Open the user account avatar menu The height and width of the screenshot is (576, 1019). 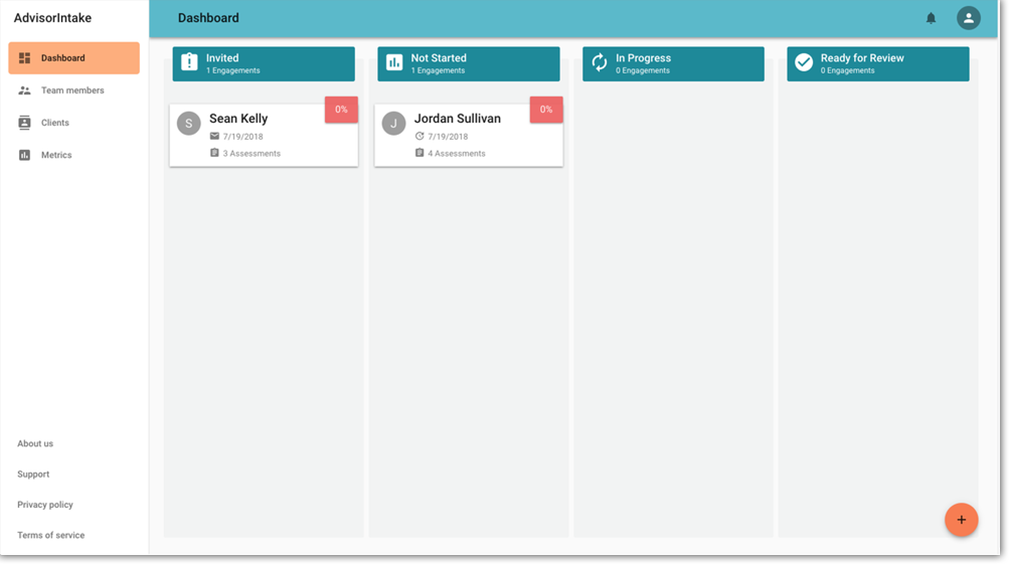pyautogui.click(x=968, y=18)
